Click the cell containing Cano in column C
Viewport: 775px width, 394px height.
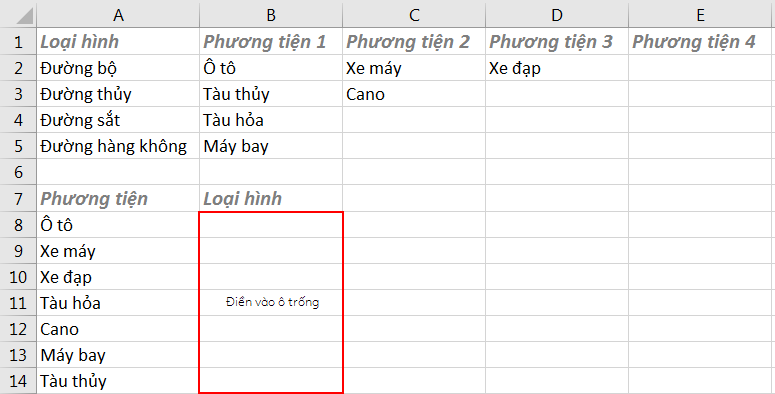click(414, 94)
